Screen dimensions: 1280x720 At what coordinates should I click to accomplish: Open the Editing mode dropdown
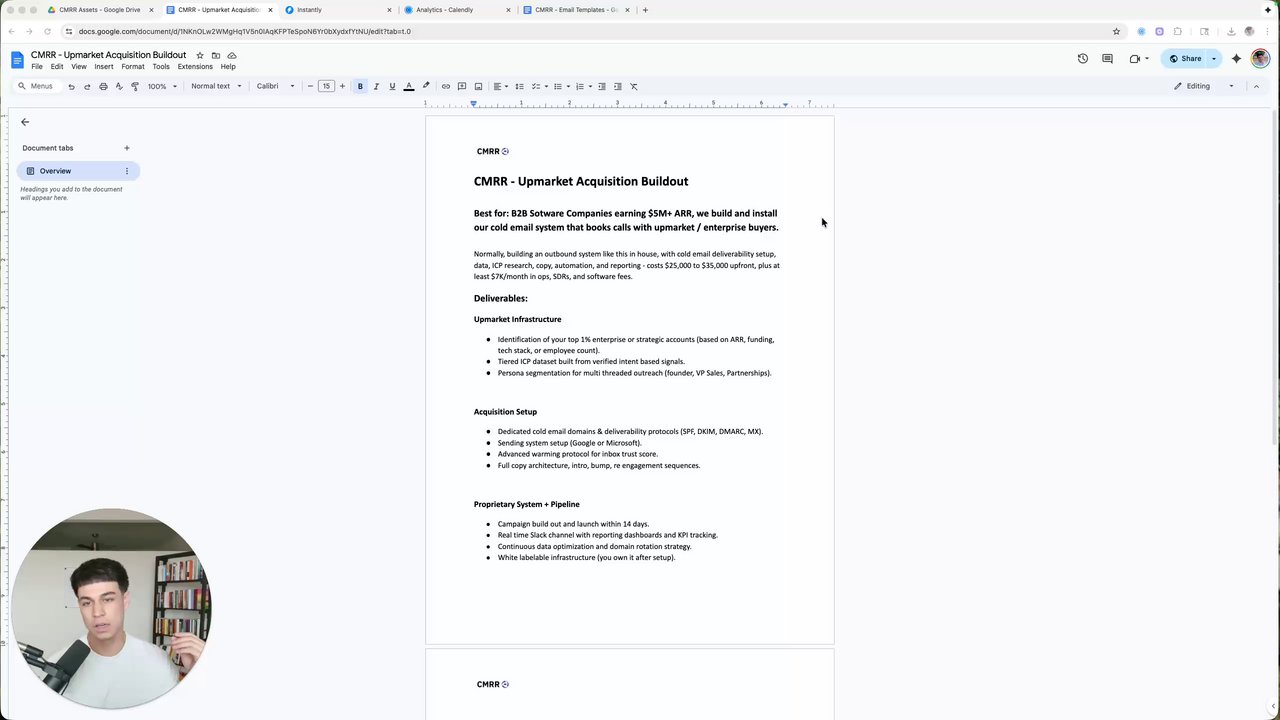coord(1205,86)
